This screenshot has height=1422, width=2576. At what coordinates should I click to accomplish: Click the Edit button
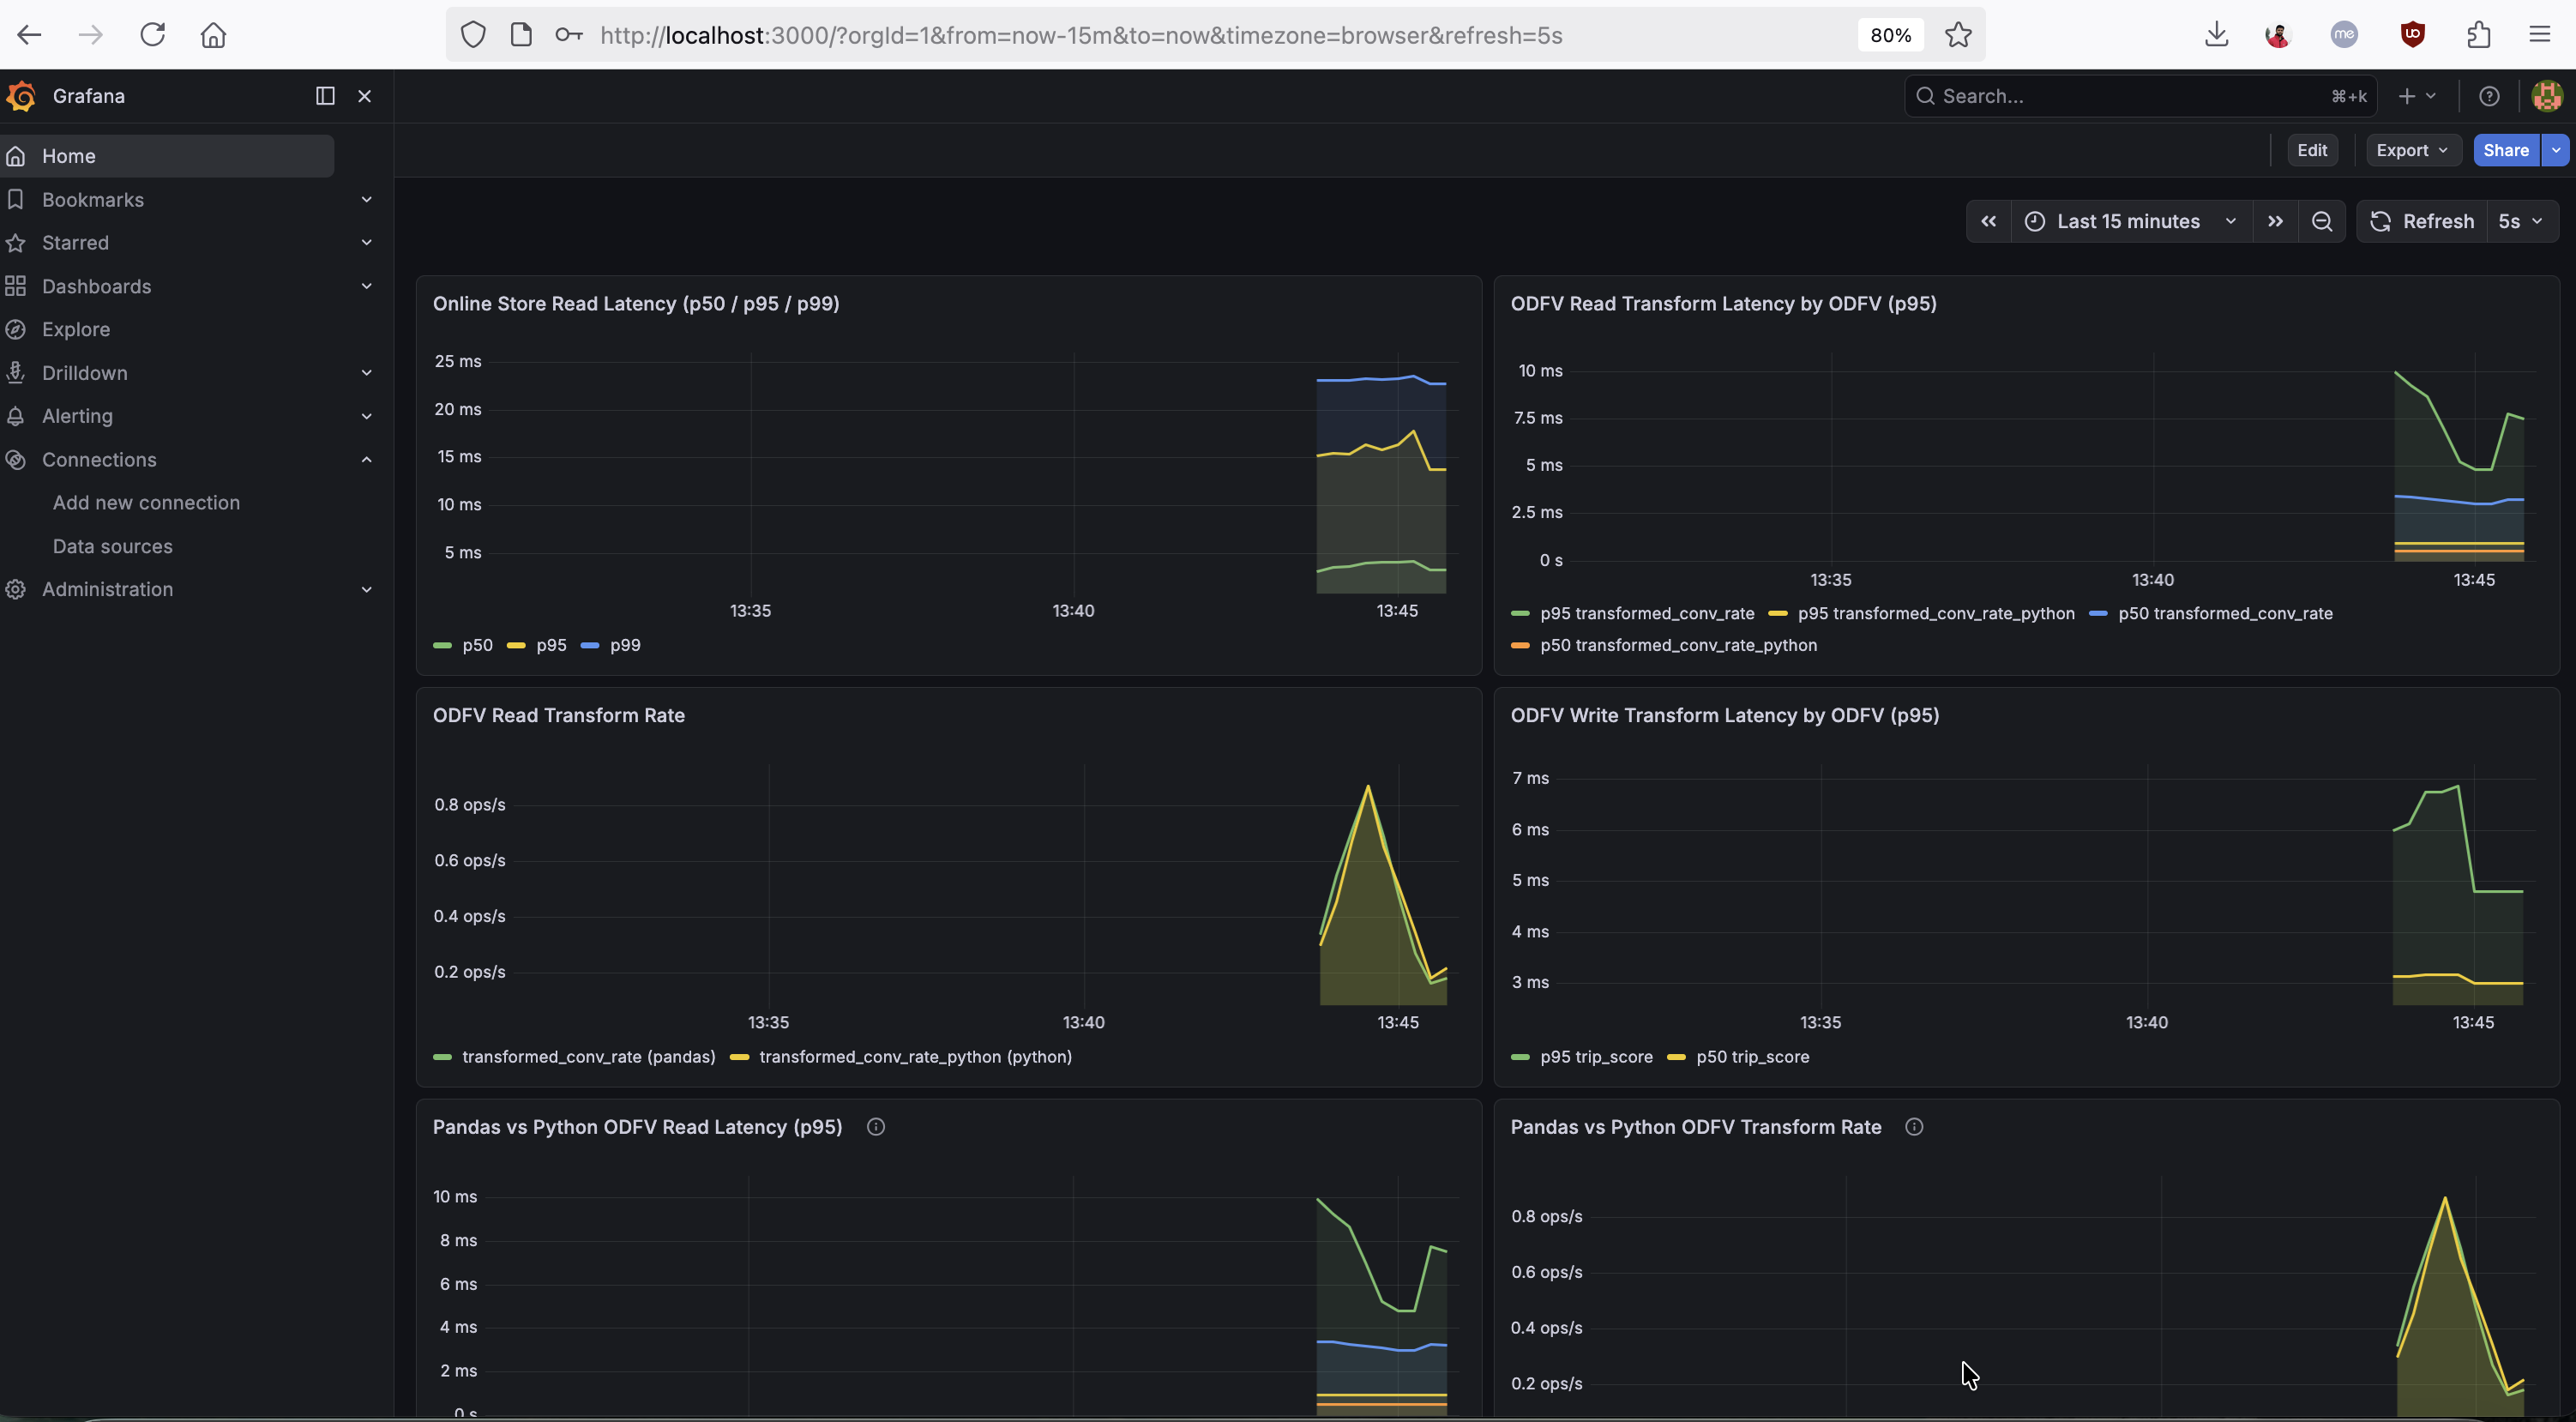2314,150
